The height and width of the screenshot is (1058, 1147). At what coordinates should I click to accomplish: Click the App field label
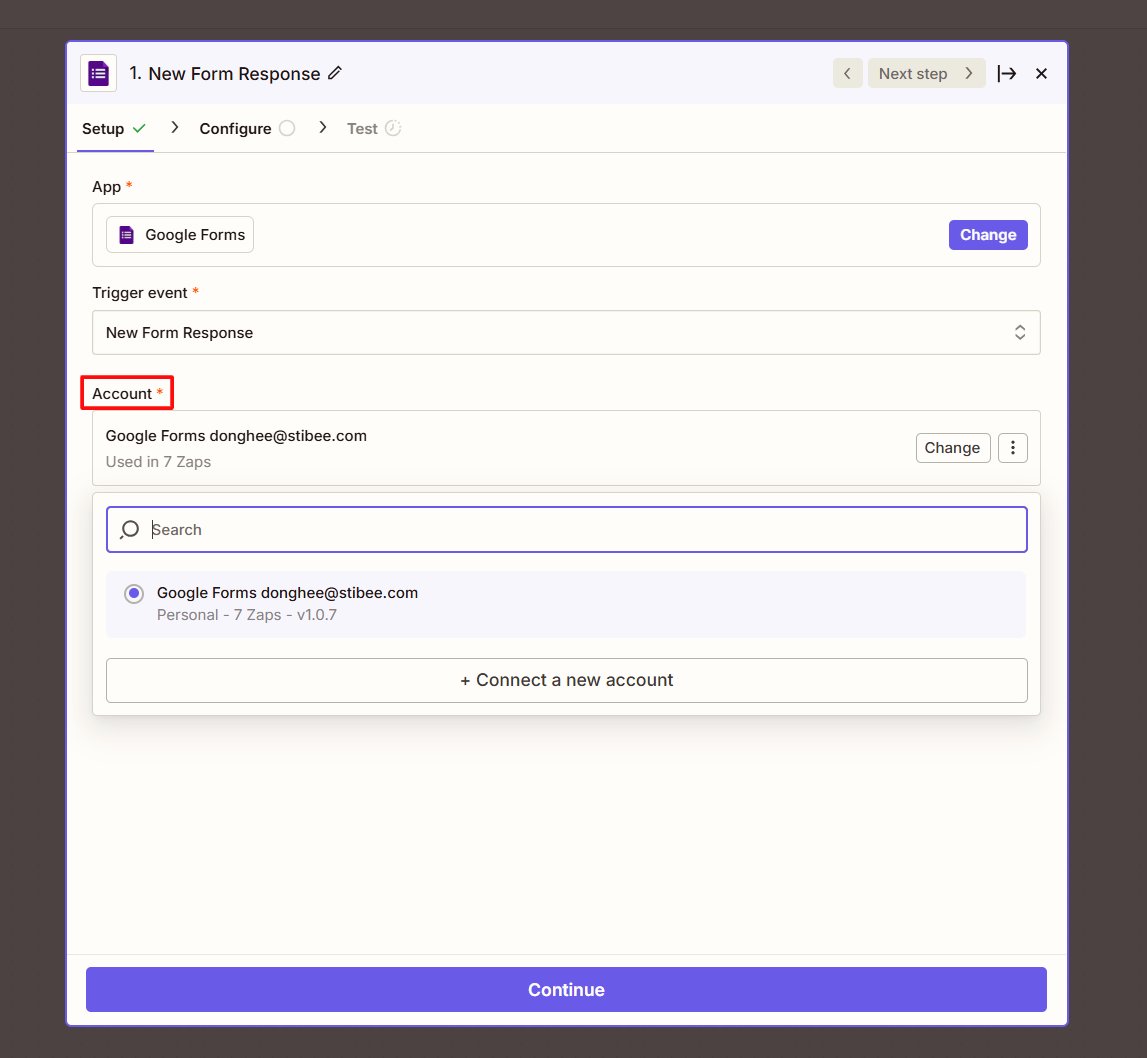coord(106,187)
